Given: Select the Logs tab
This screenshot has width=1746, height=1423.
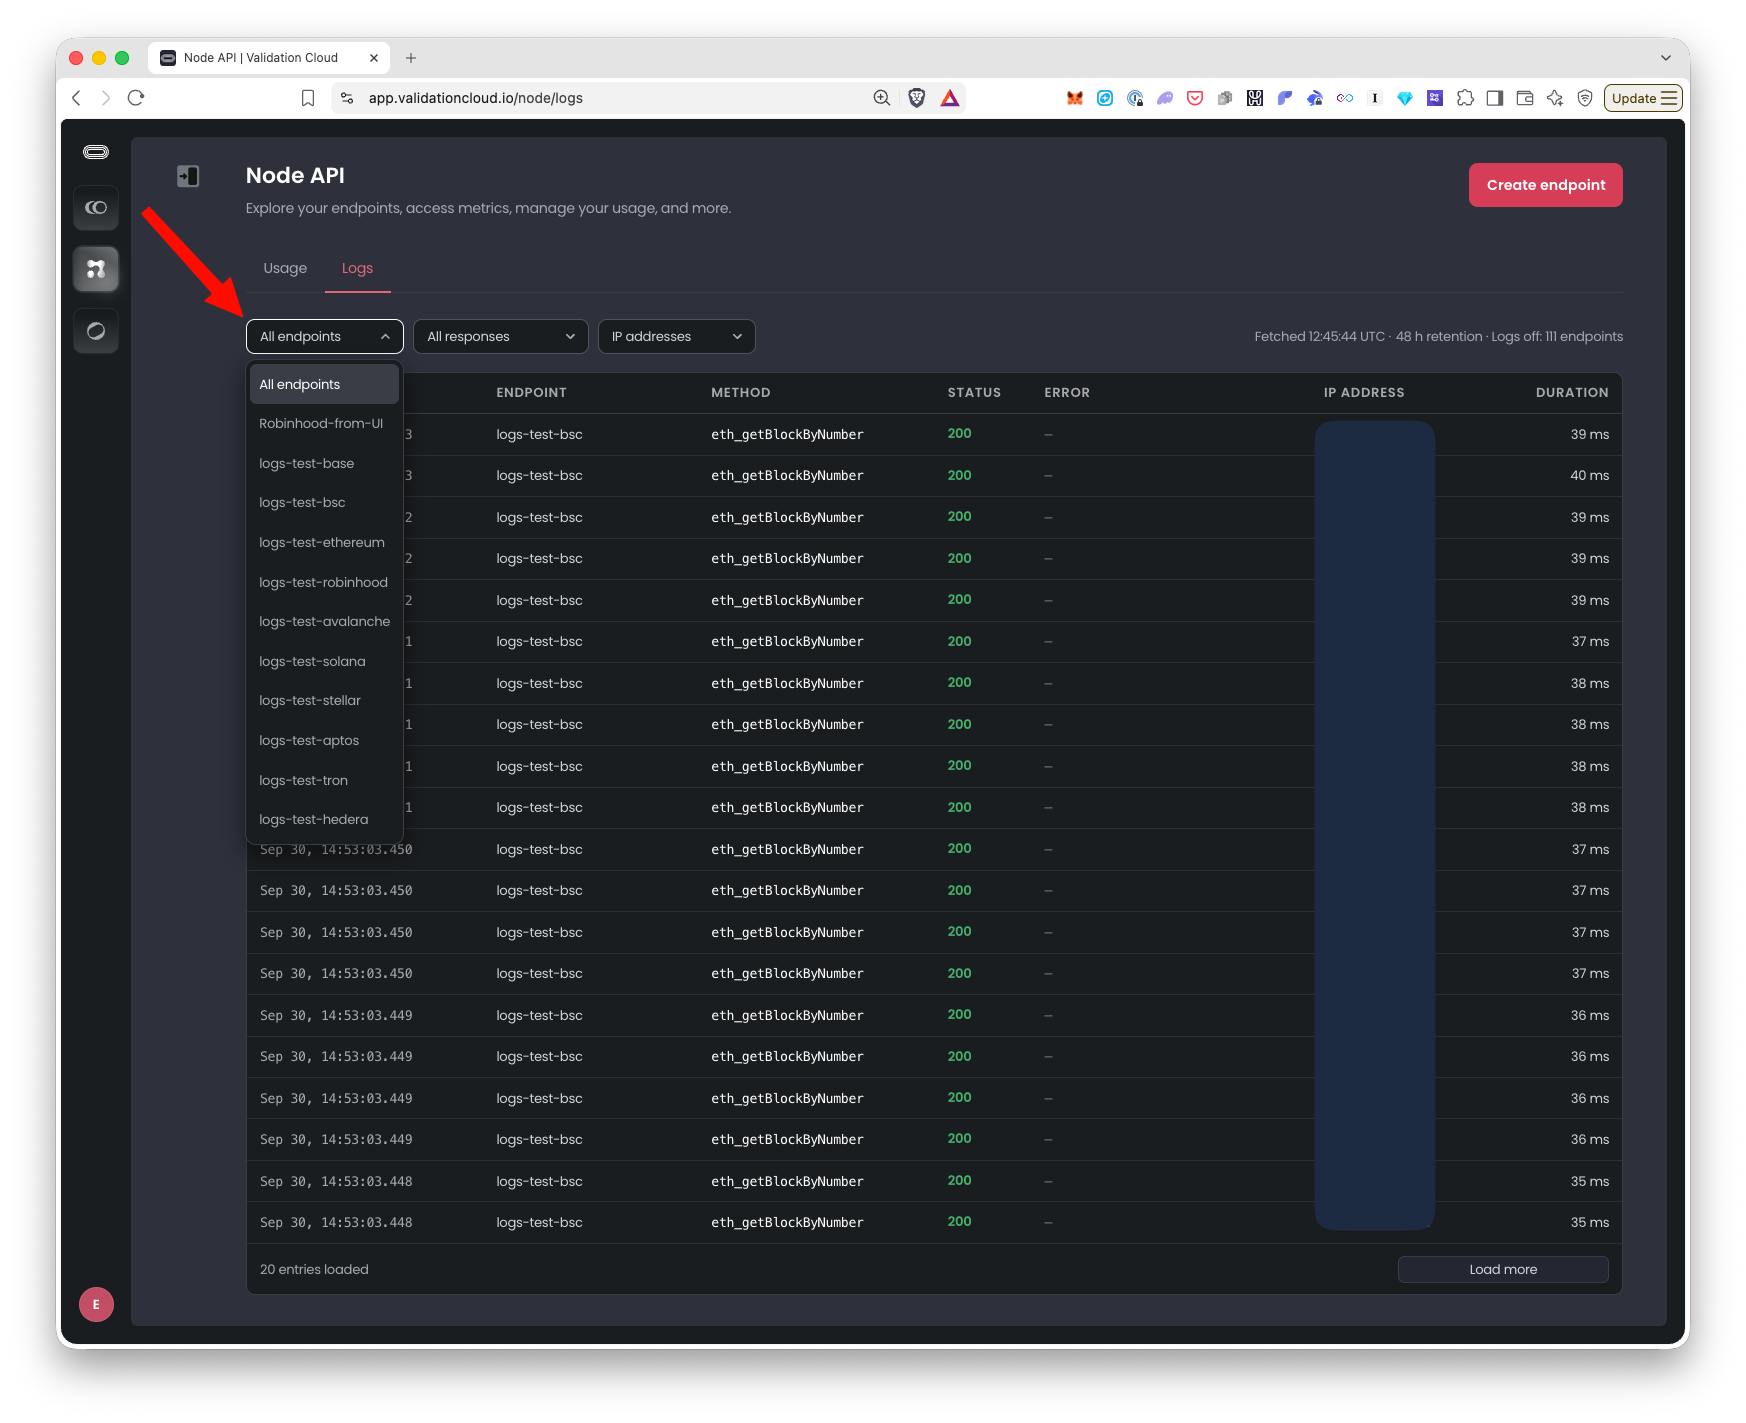Looking at the screenshot, I should [x=357, y=268].
